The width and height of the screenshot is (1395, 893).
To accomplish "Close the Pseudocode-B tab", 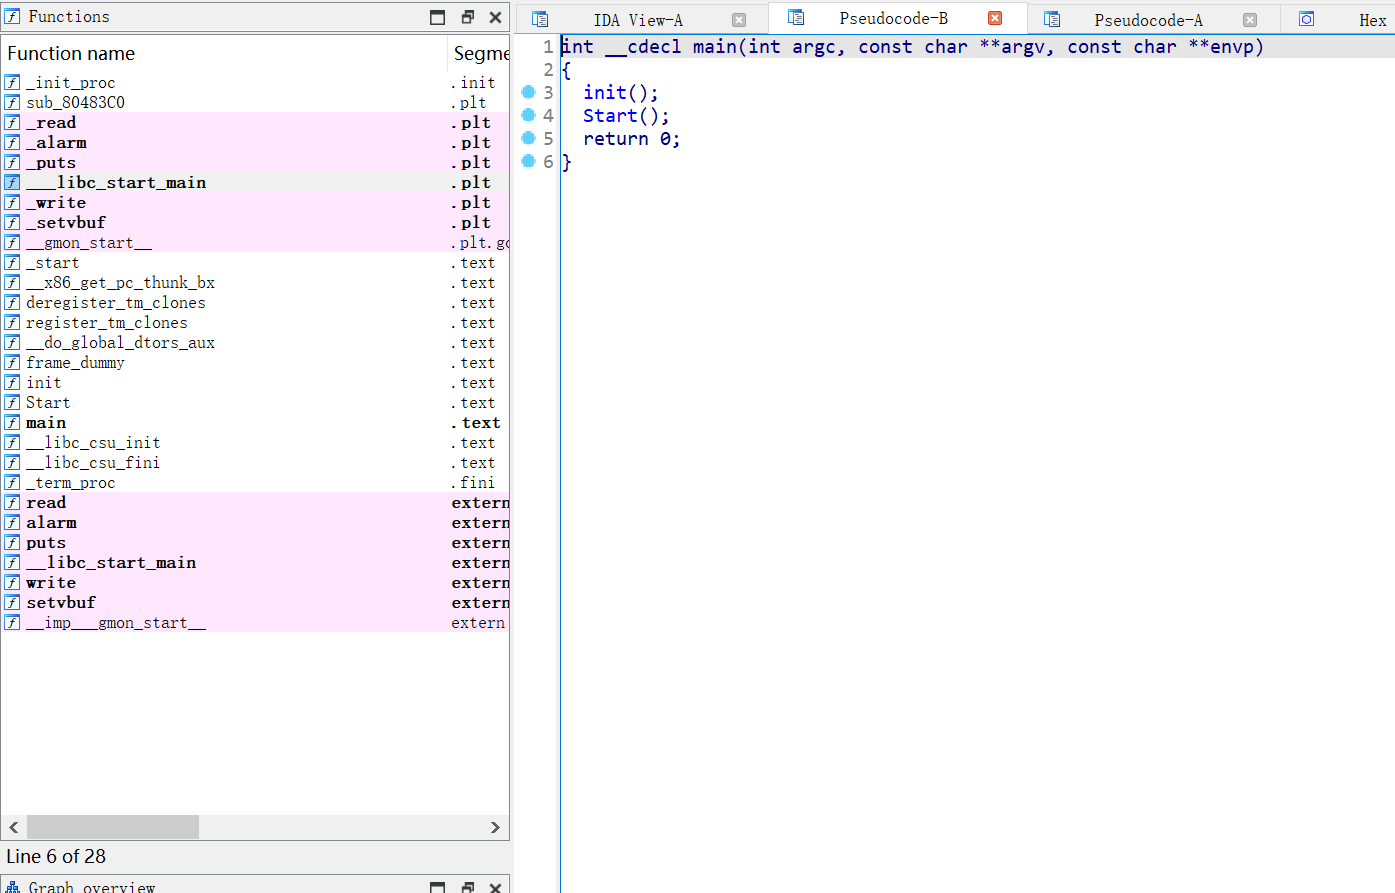I will (995, 18).
